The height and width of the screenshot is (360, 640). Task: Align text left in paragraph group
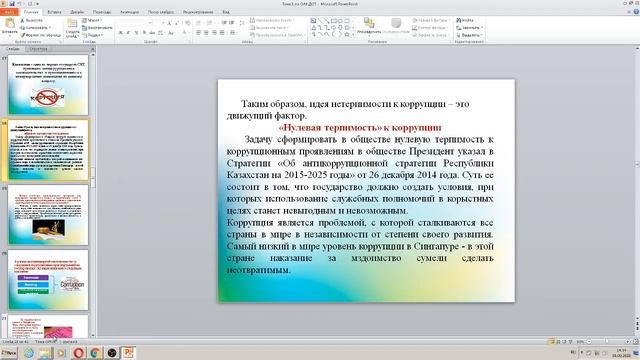click(x=198, y=33)
